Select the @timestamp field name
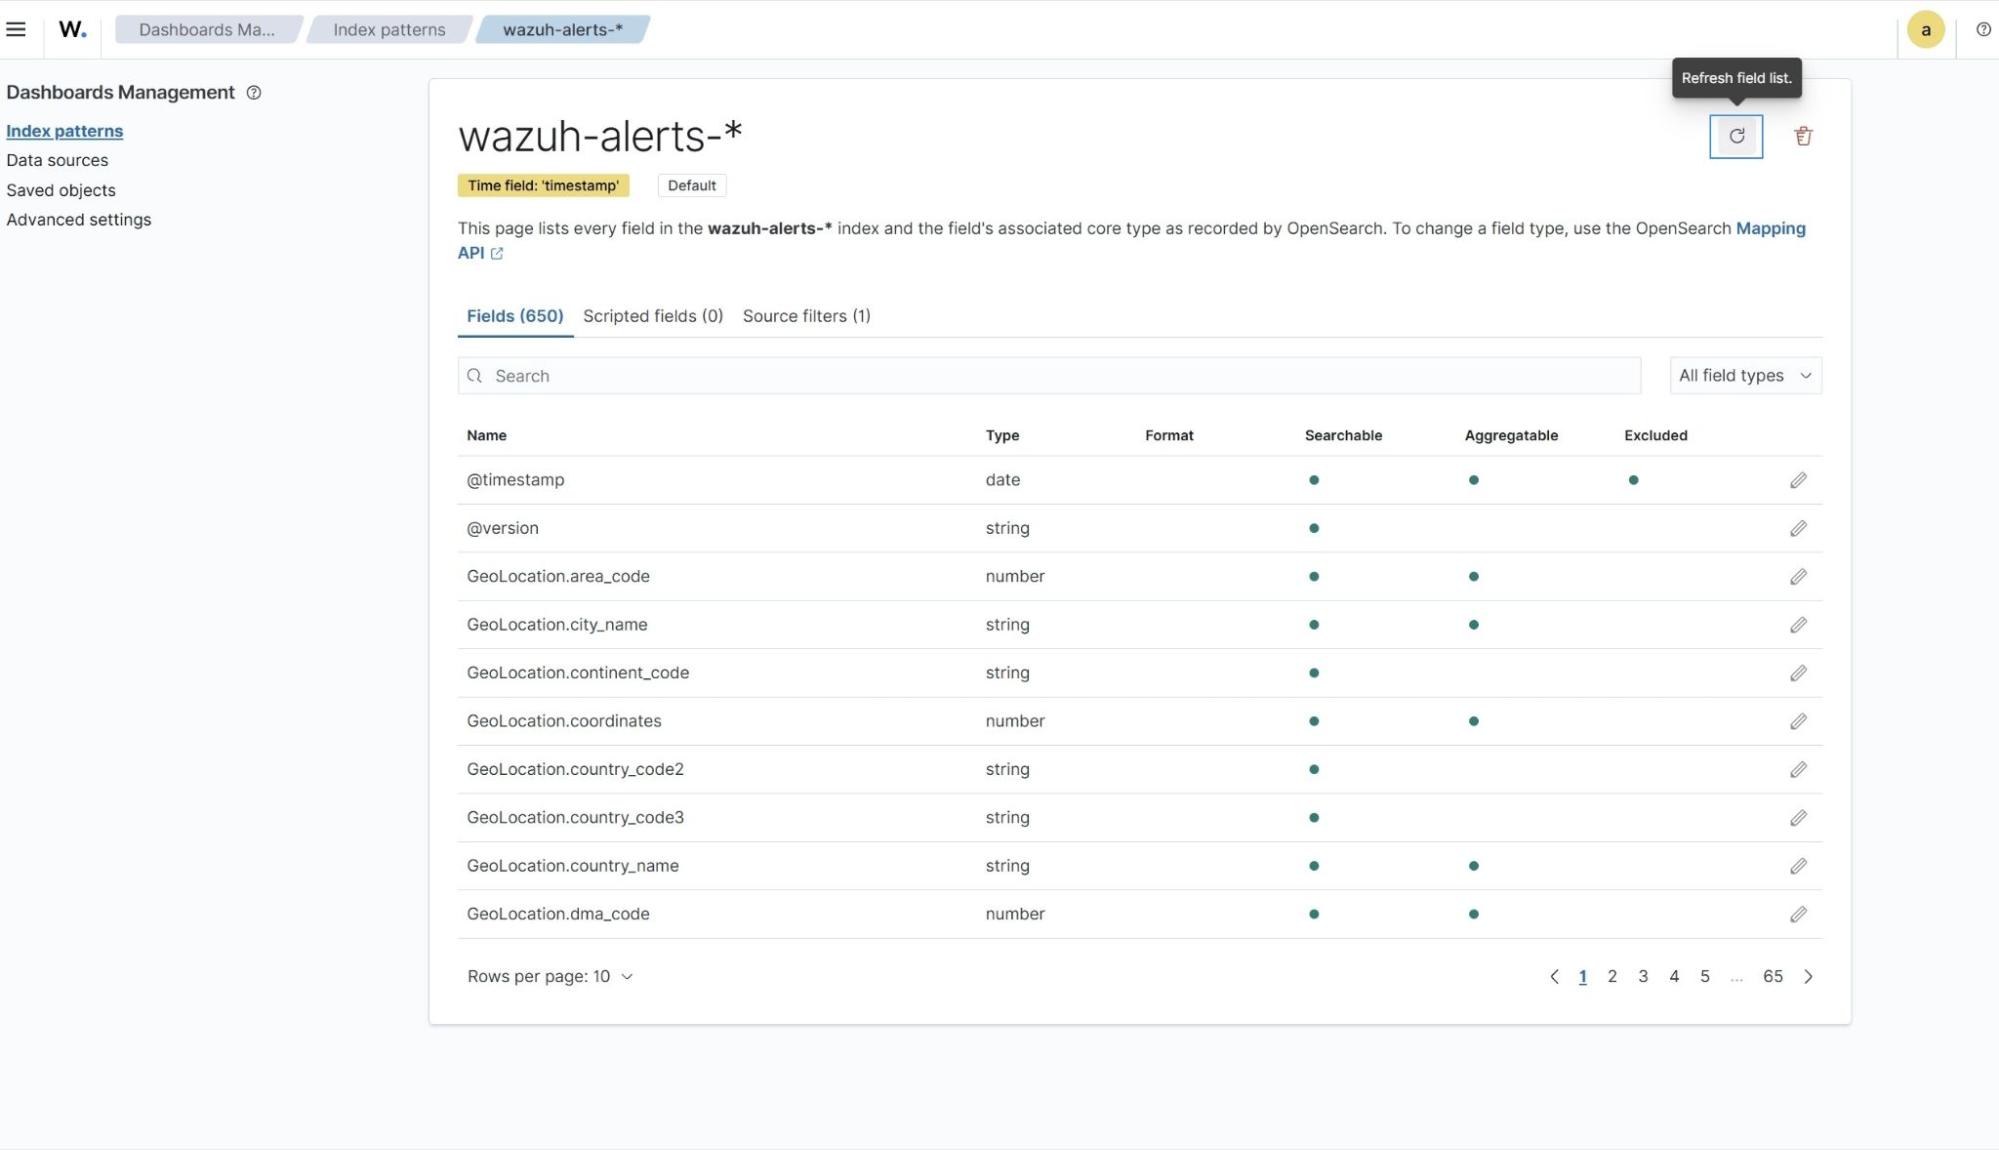 (x=515, y=480)
